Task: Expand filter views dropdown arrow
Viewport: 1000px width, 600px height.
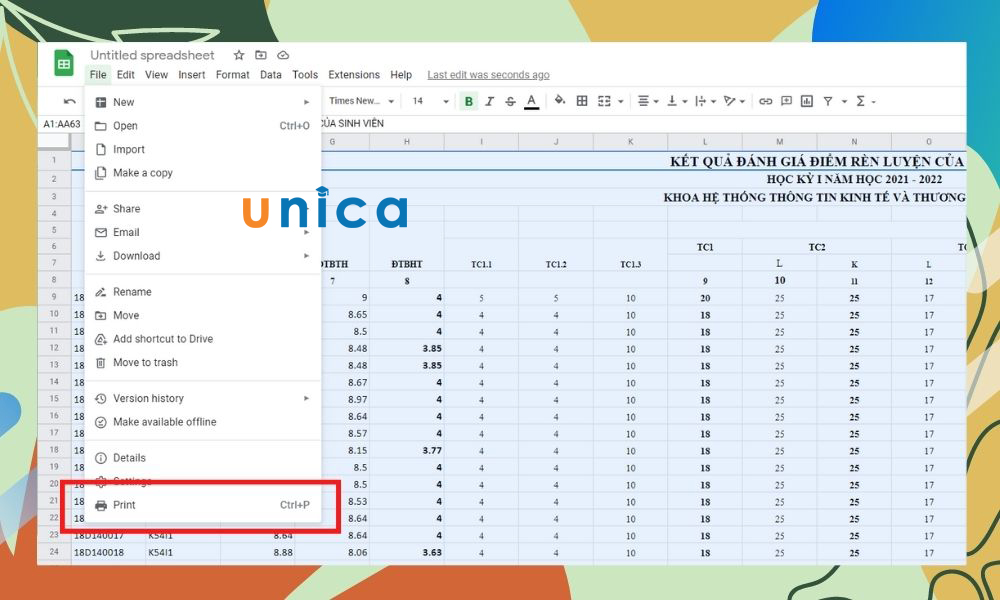Action: tap(844, 101)
